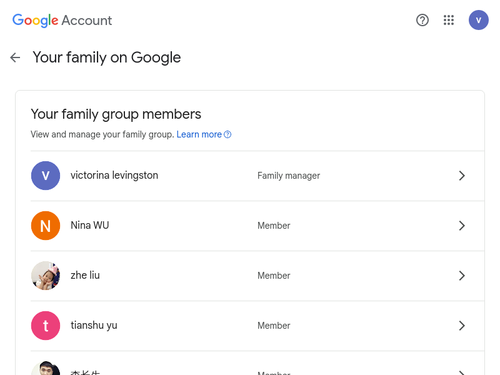The height and width of the screenshot is (375, 500).
Task: Go back using the left arrow
Action: coord(15,57)
